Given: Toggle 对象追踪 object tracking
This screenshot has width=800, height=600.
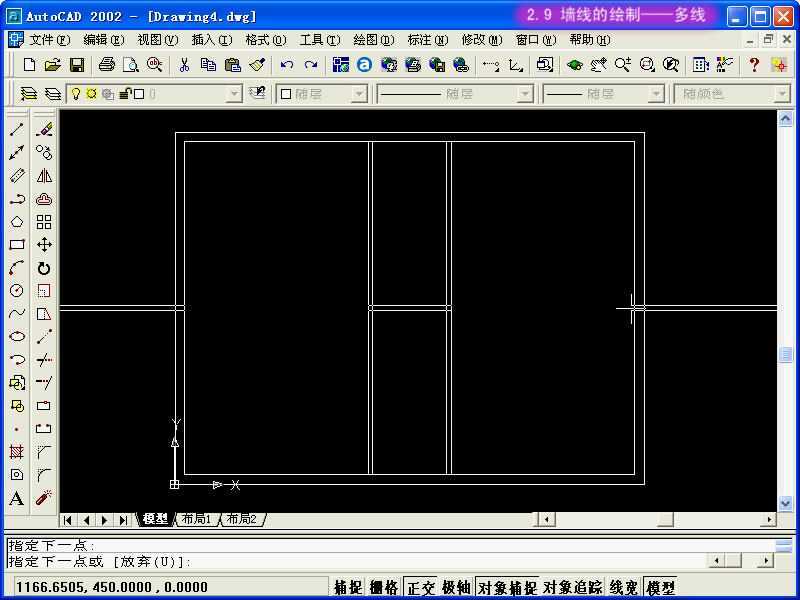Looking at the screenshot, I should click(x=572, y=587).
